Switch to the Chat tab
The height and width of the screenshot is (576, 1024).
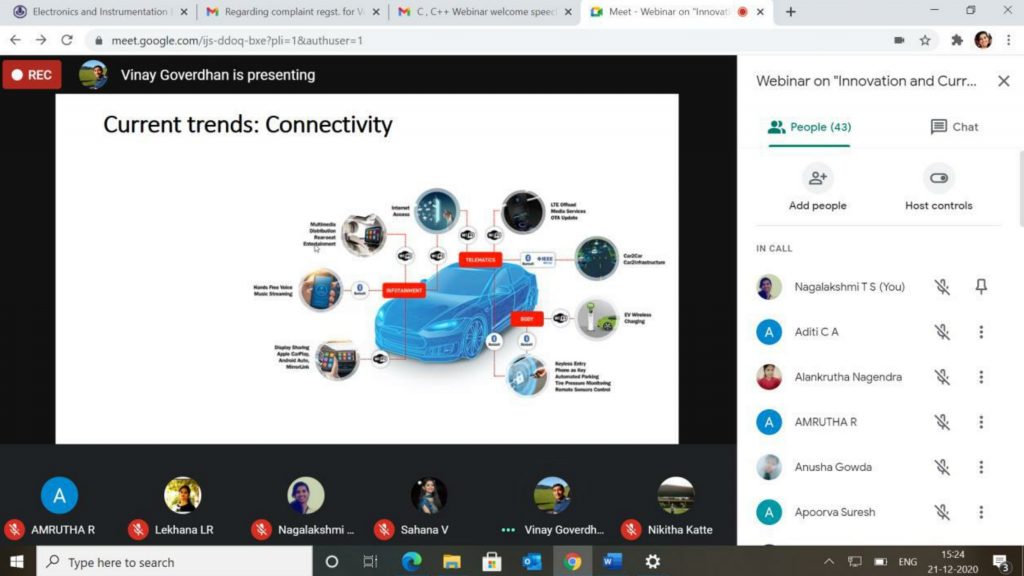coord(954,127)
